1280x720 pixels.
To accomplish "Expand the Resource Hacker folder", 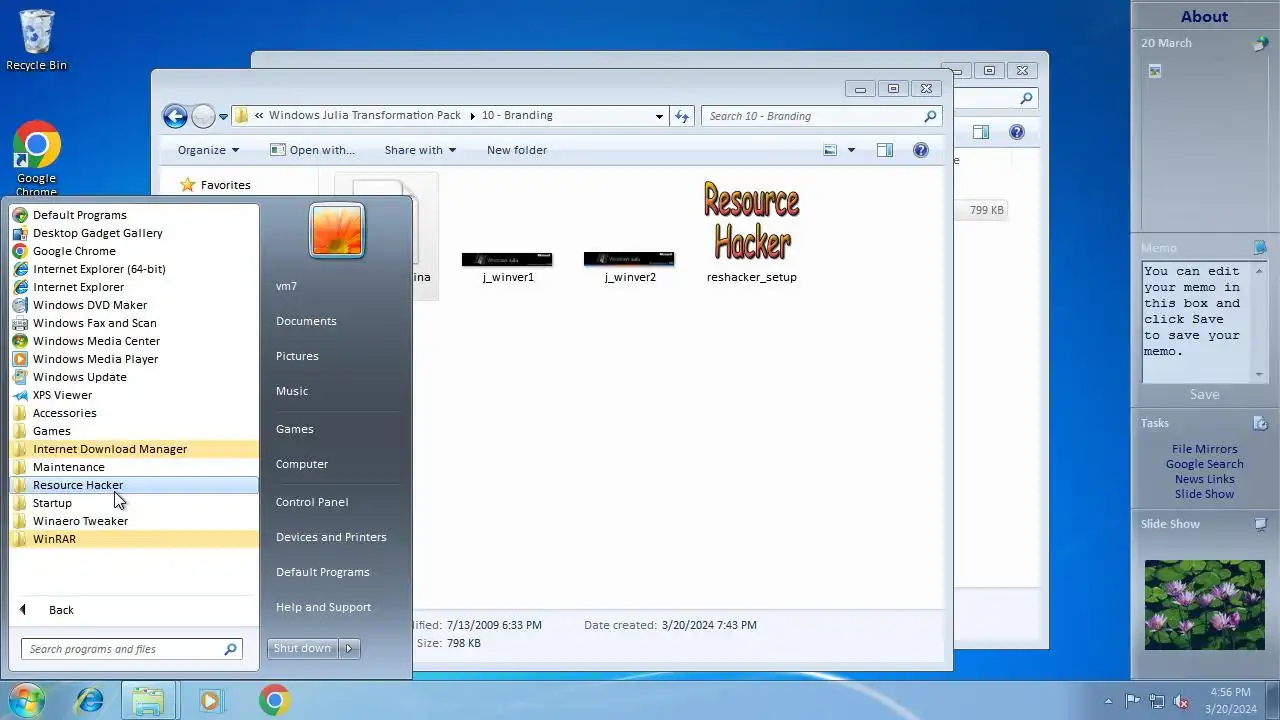I will [x=134, y=485].
